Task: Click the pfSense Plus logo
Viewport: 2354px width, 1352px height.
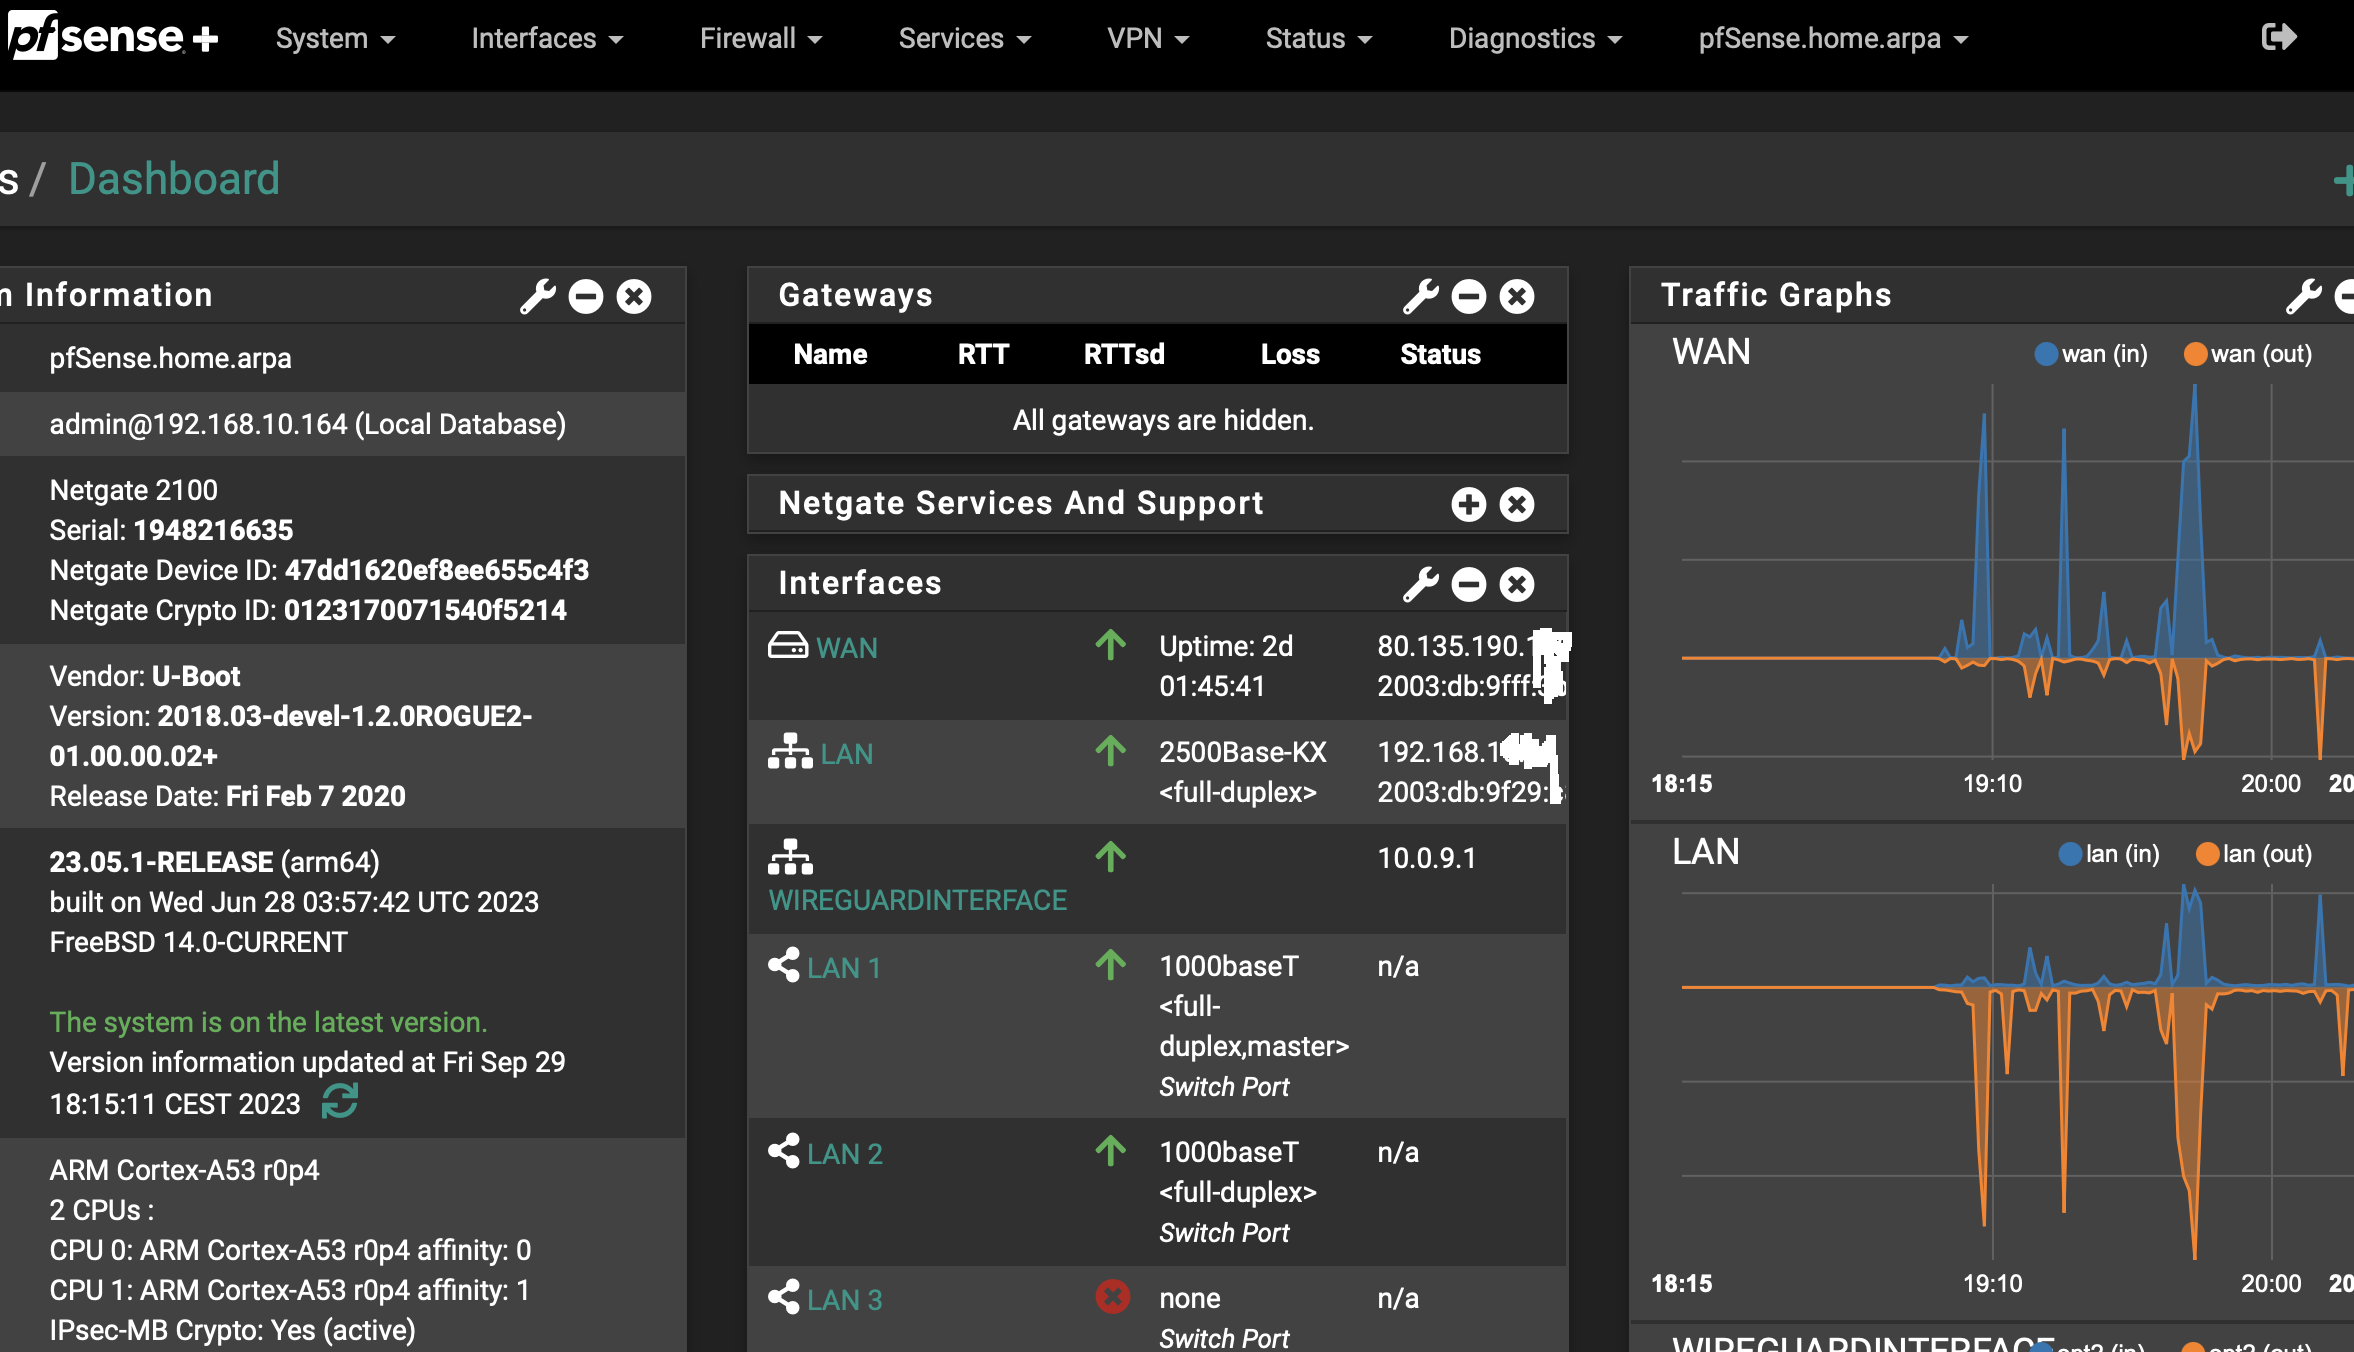Action: [112, 36]
